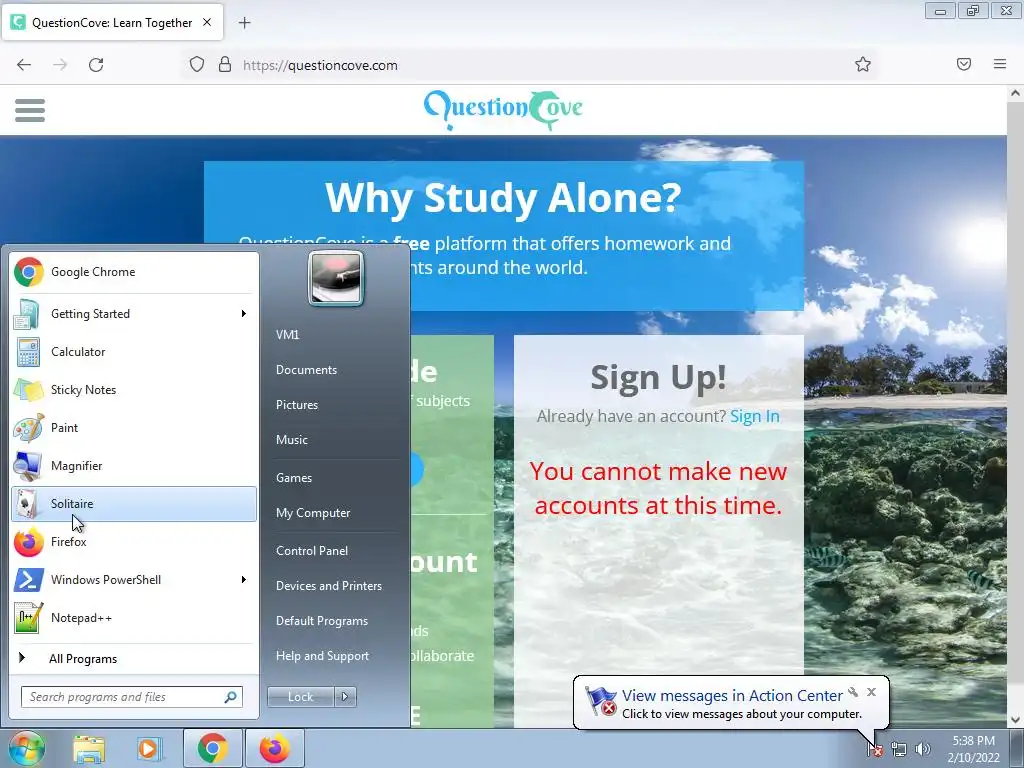Viewport: 1024px width, 768px height.
Task: Open Getting Started from the Start menu
Action: (134, 313)
